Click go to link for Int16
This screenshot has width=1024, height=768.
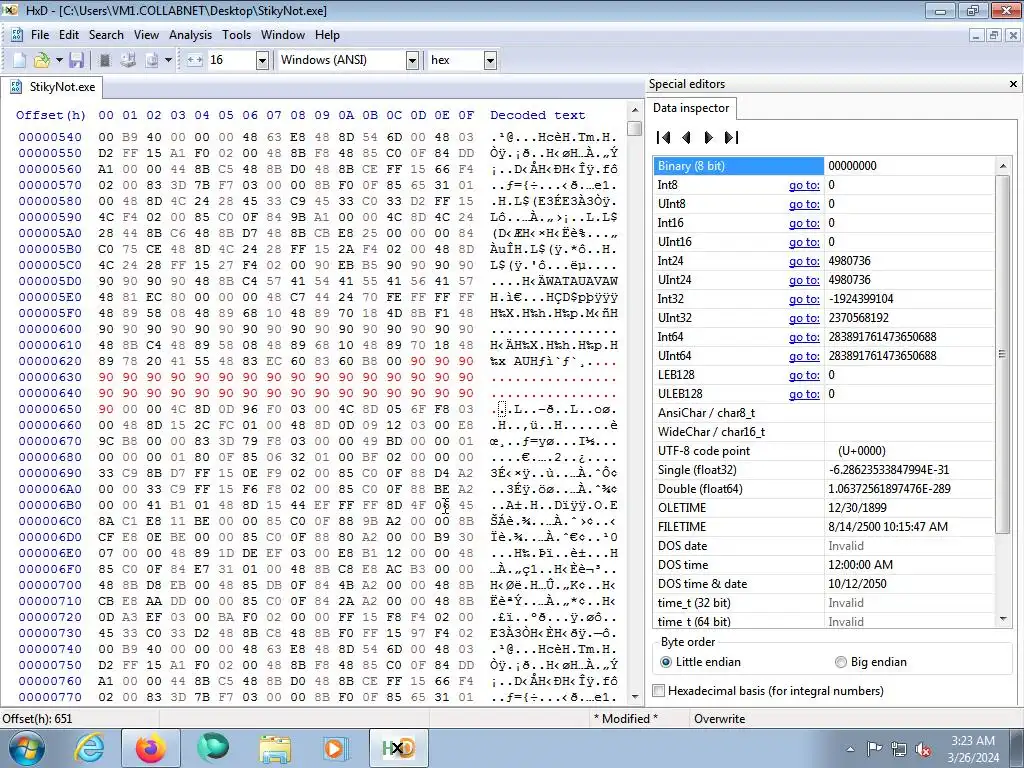[x=804, y=223]
